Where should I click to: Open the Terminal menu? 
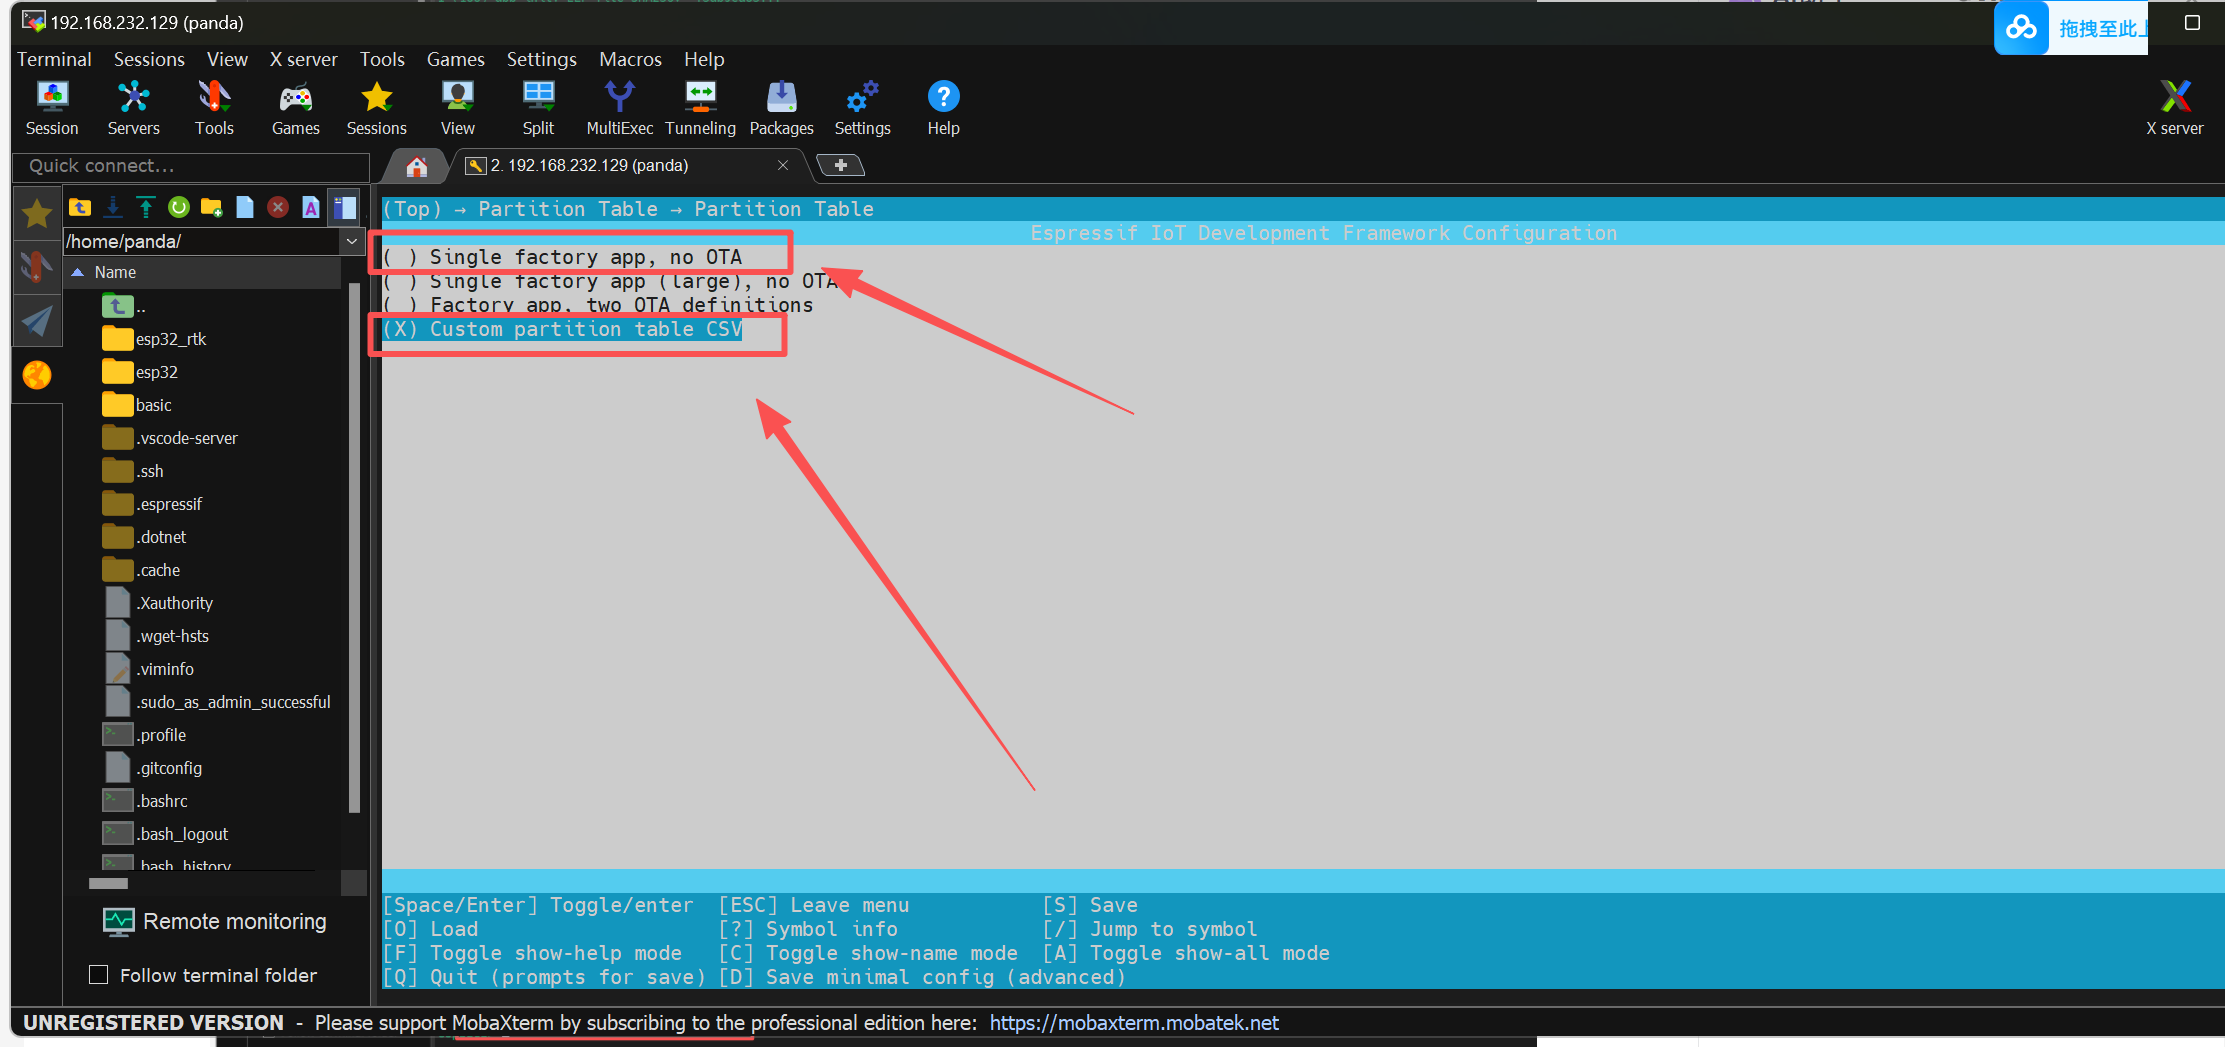(54, 59)
